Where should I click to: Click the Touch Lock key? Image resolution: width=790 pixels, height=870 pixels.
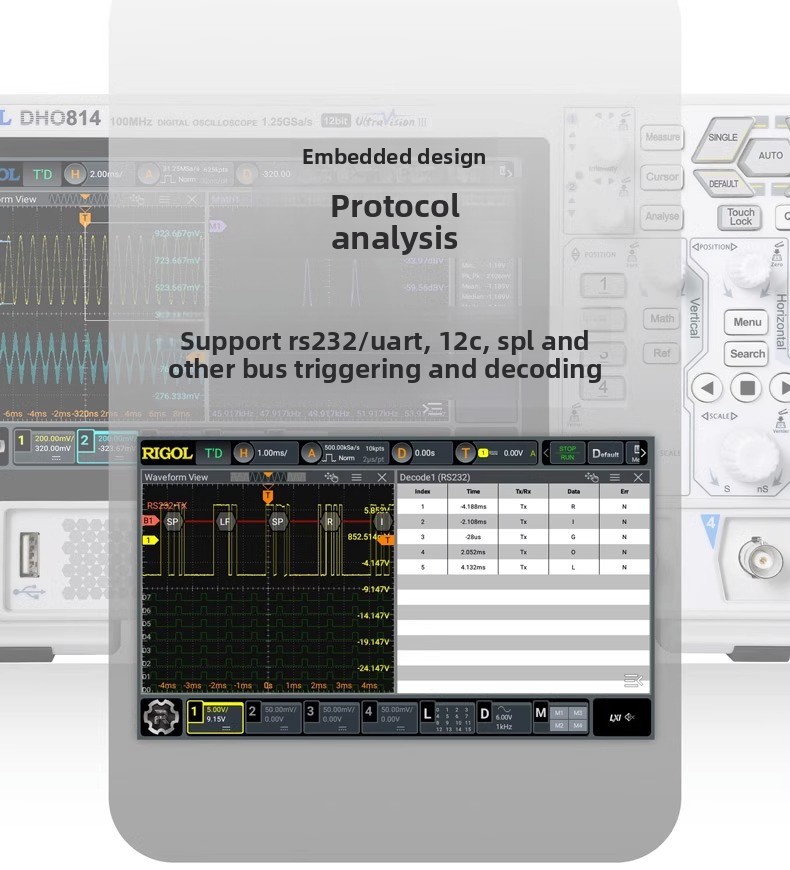tap(741, 217)
